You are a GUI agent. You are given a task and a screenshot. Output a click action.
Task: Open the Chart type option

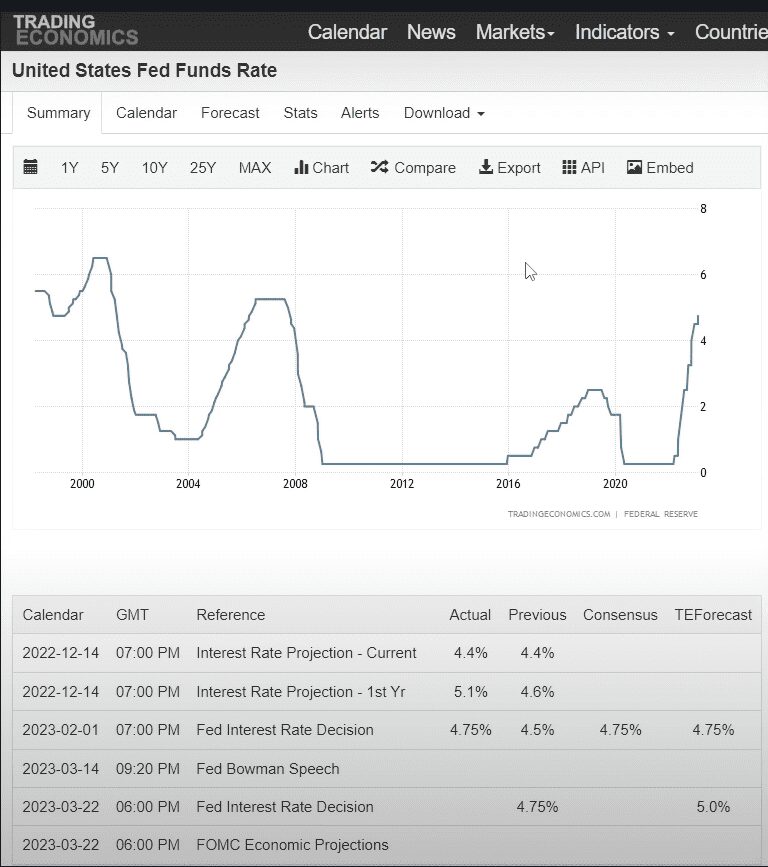(321, 168)
